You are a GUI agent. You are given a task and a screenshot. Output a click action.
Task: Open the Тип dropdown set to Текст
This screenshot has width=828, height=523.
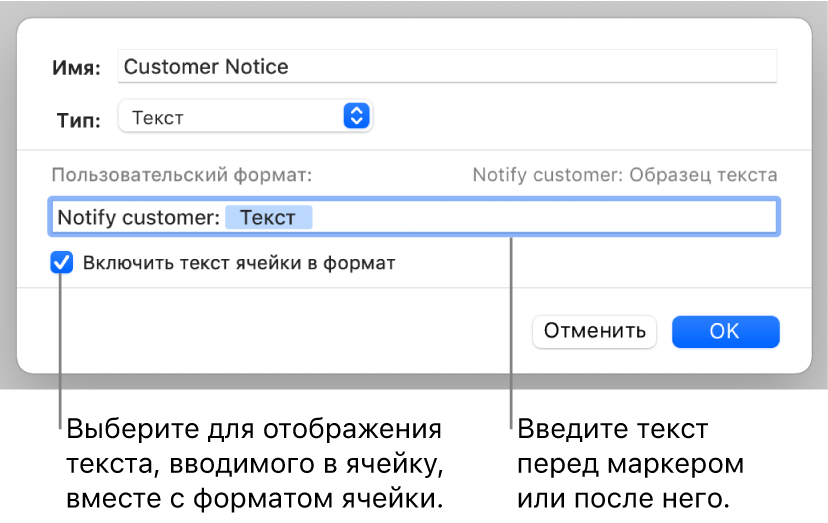tap(245, 117)
